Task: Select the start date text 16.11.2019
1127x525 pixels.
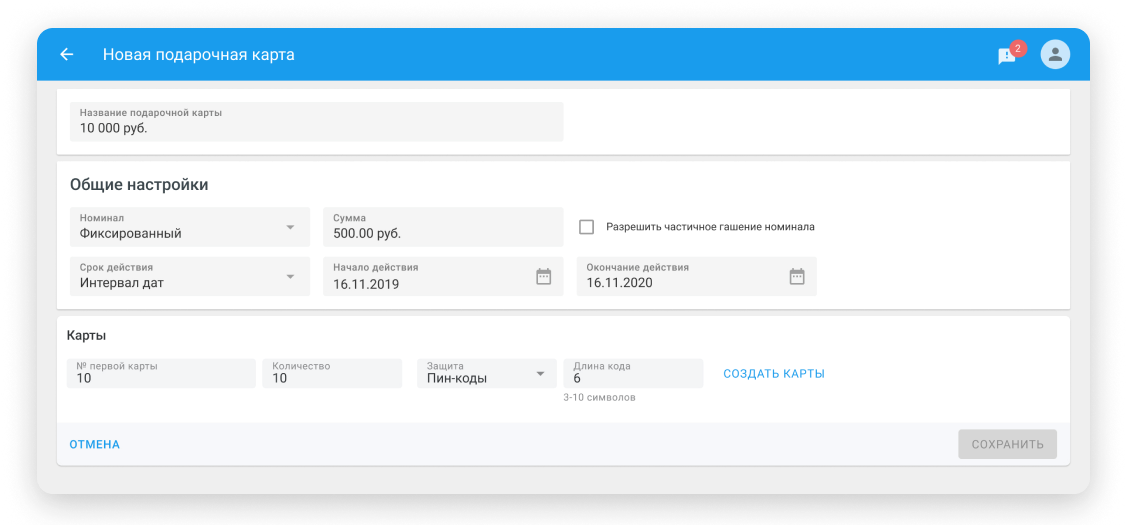Action: (365, 284)
